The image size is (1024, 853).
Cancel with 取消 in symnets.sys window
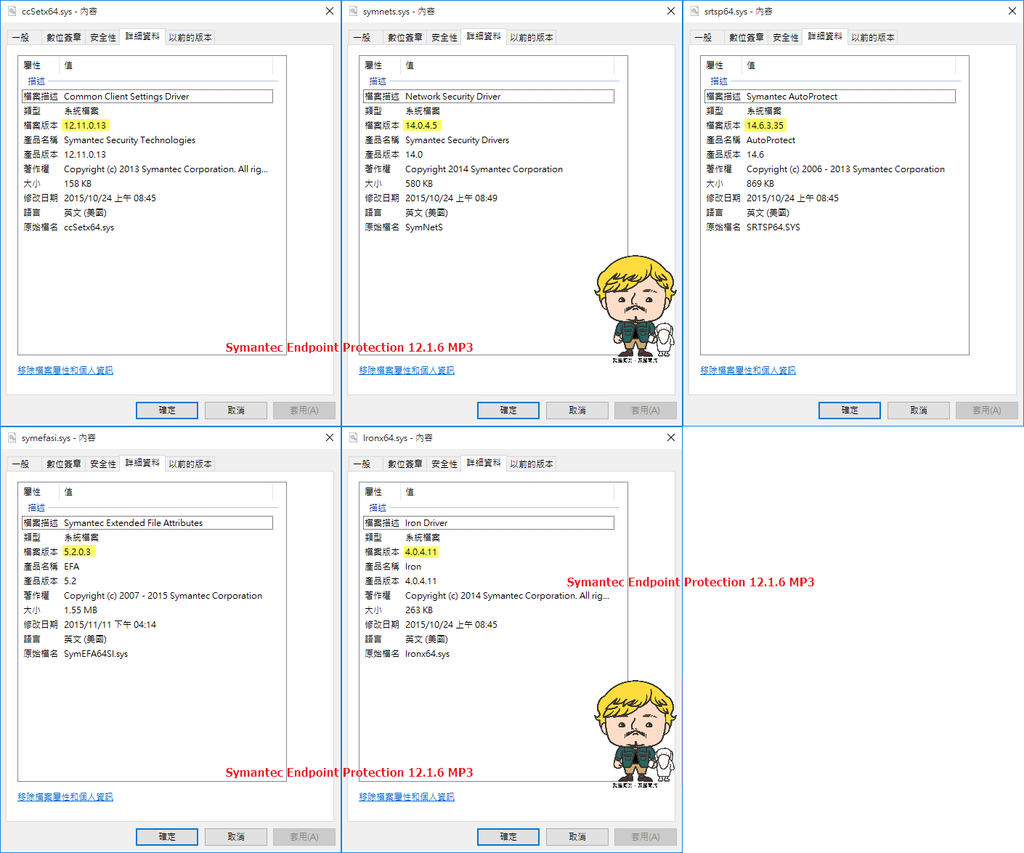pyautogui.click(x=577, y=410)
